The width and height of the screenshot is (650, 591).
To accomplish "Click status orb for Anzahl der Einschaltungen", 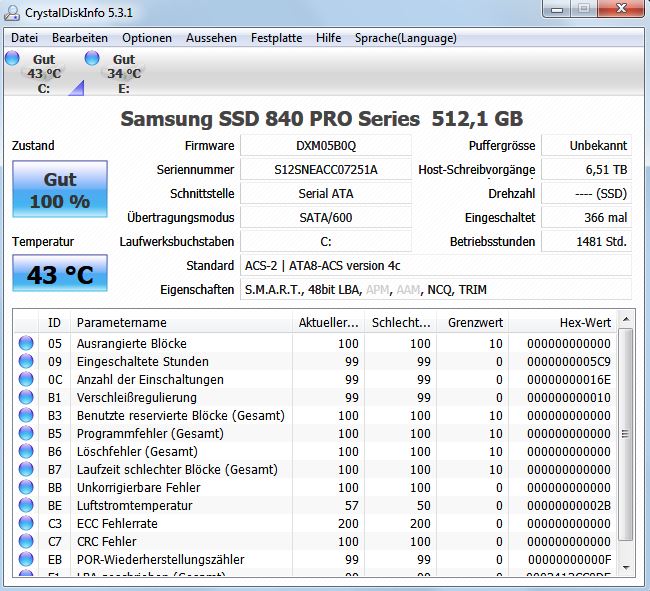I will [x=26, y=379].
